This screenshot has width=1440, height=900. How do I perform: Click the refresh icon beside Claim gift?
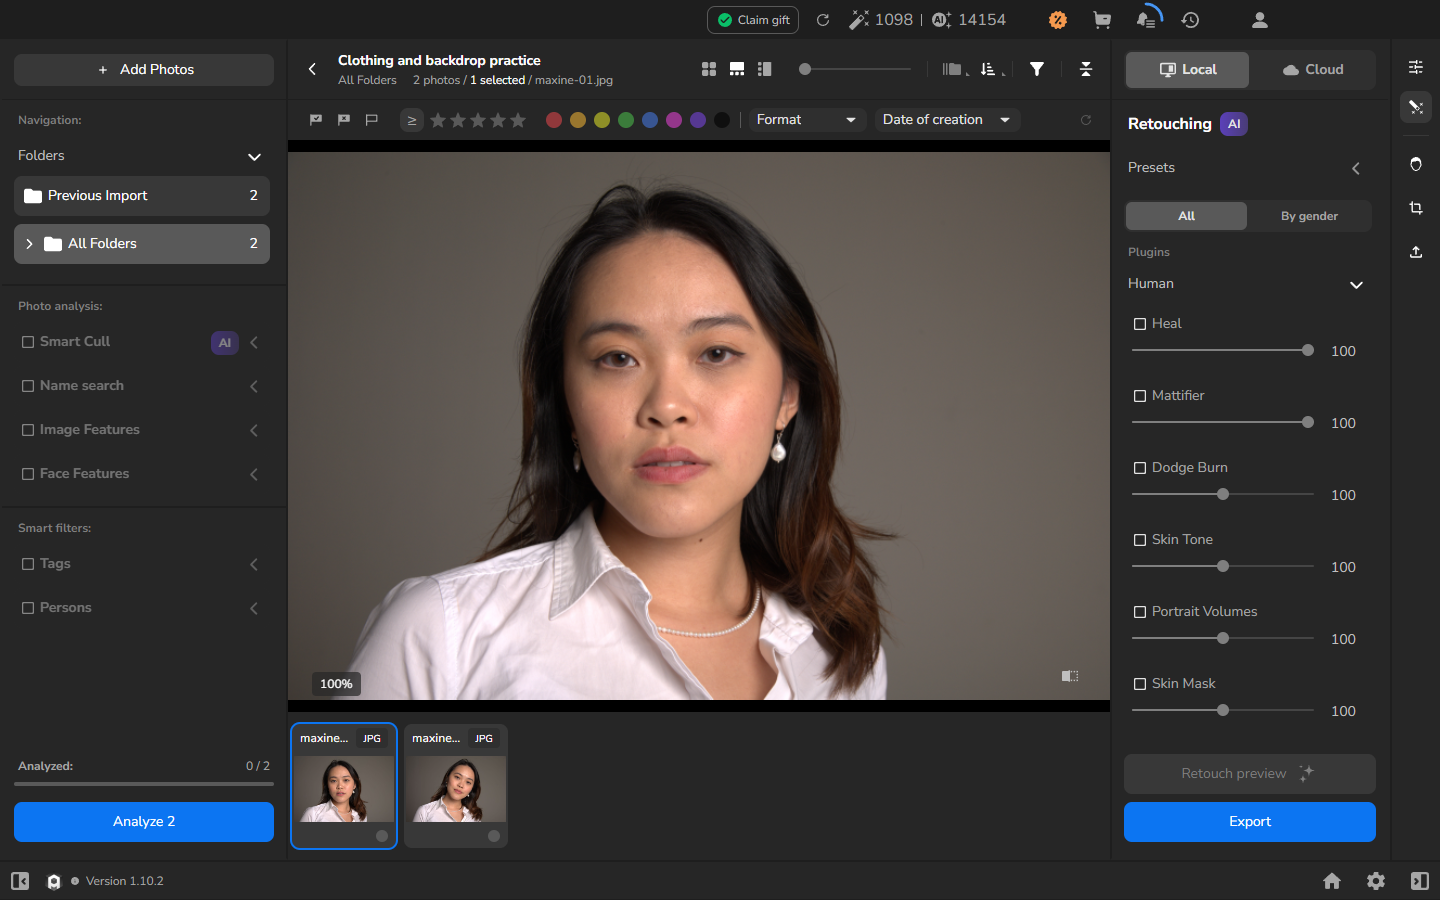point(823,20)
